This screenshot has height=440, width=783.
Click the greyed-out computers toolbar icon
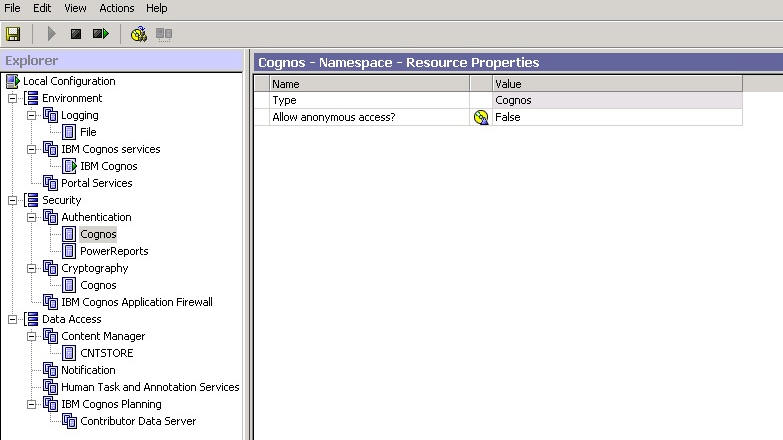coord(164,34)
